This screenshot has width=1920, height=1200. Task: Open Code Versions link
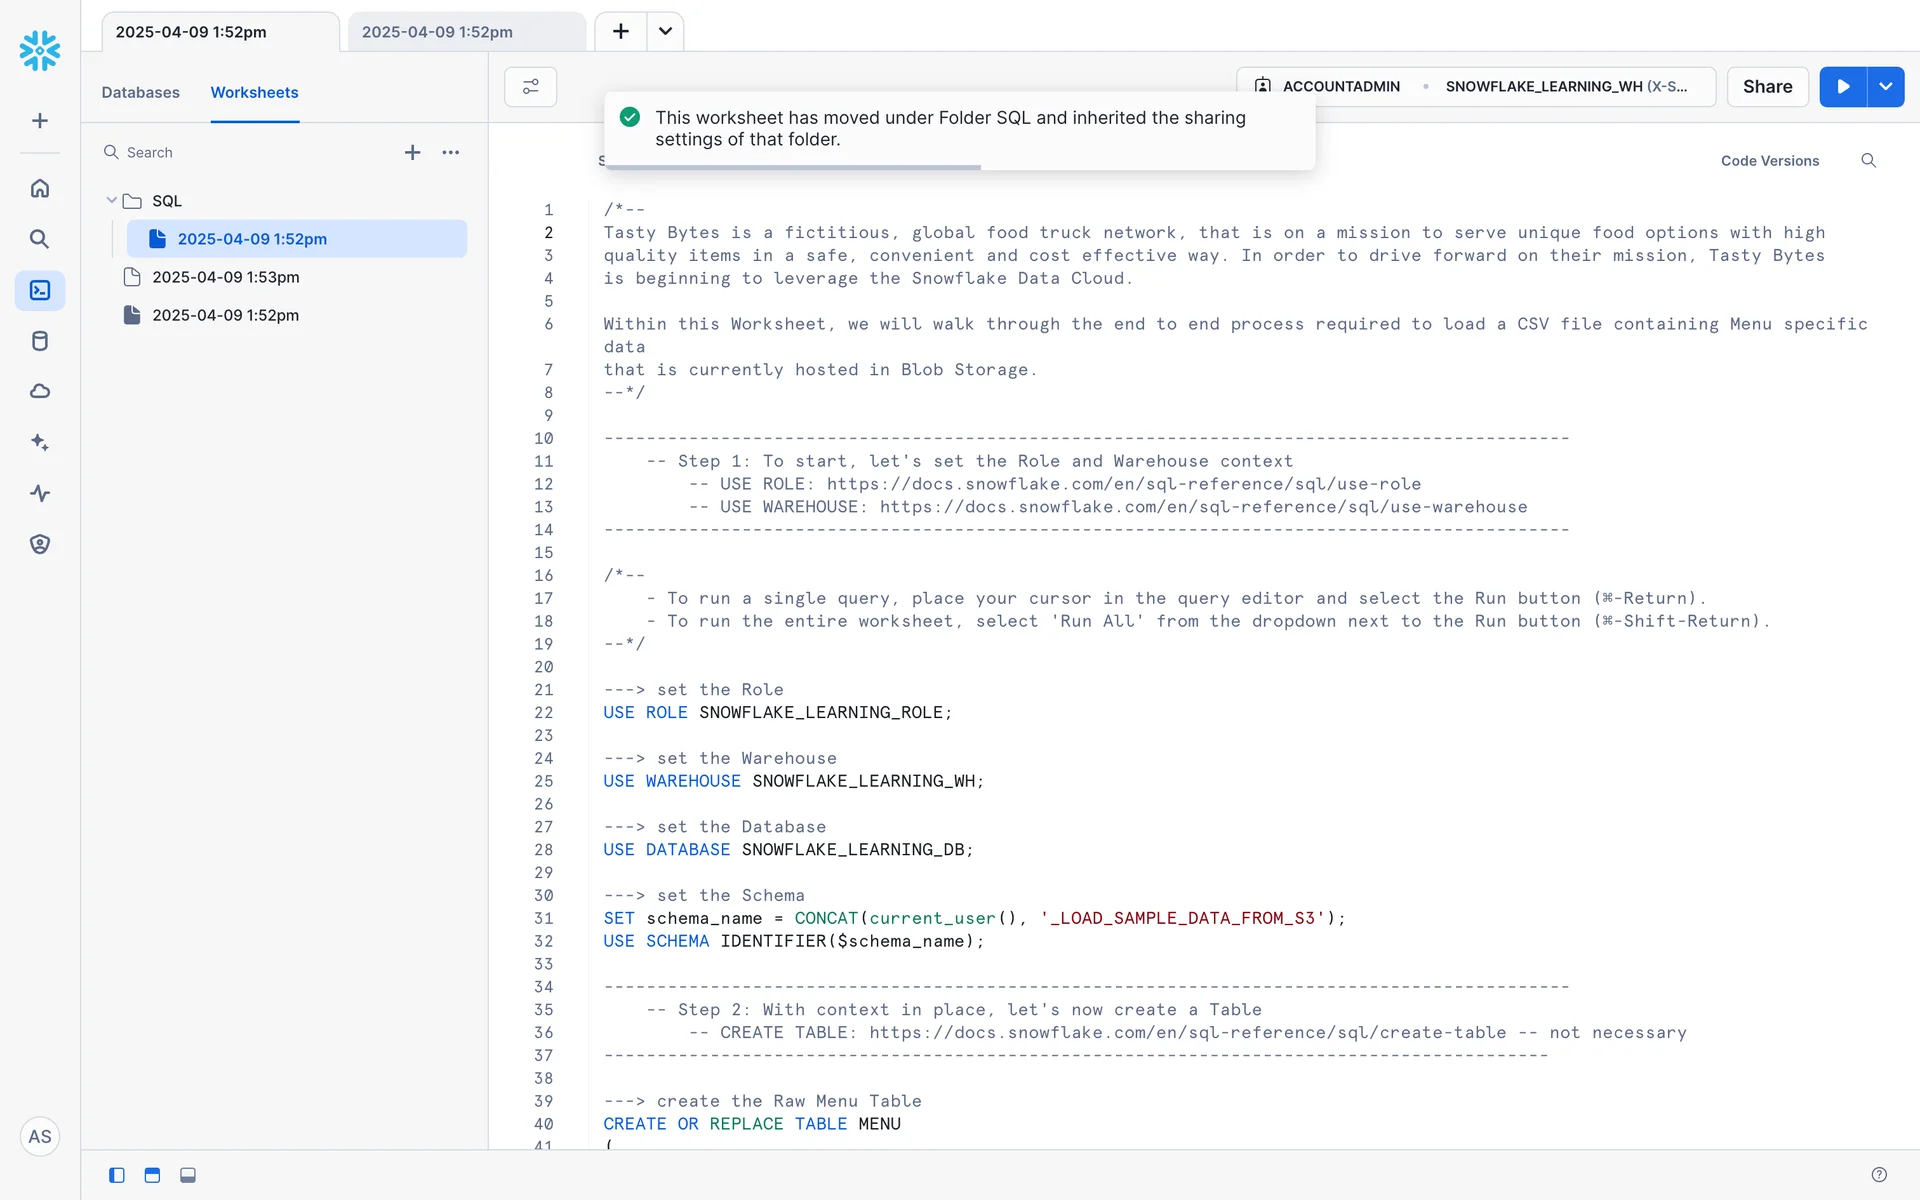pos(1769,161)
